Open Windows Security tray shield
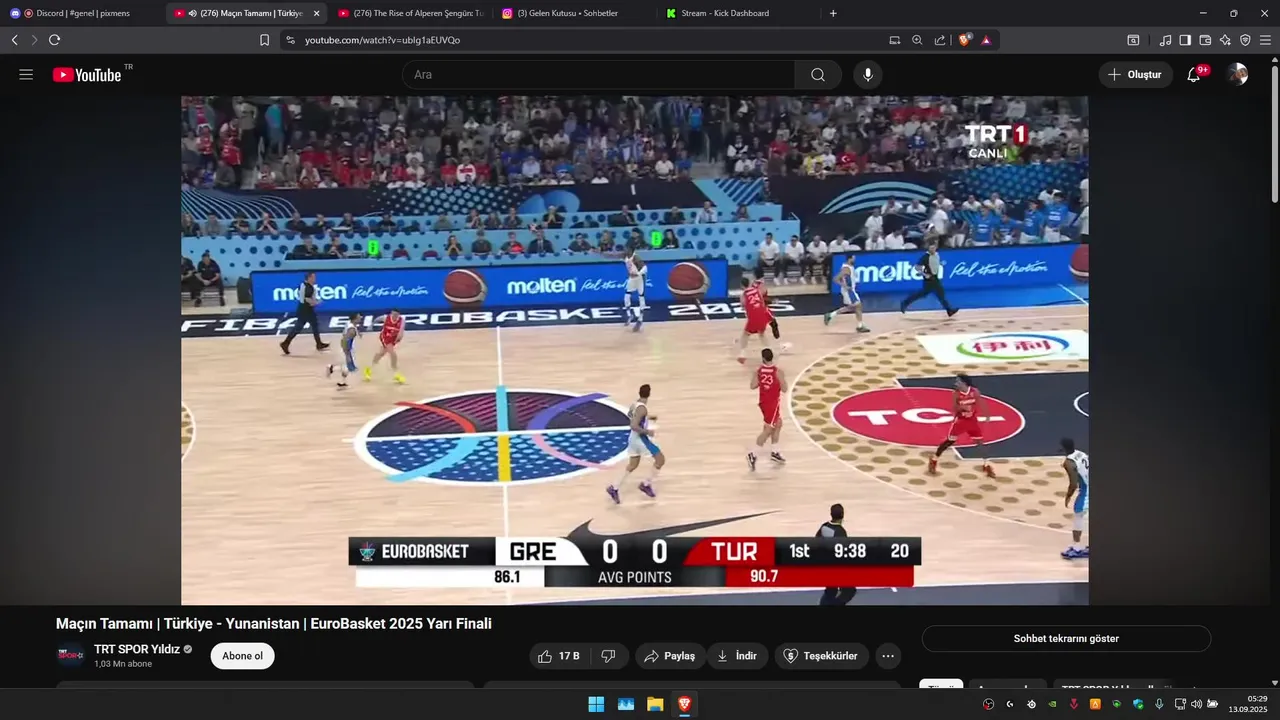Viewport: 1280px width, 720px height. (x=1138, y=704)
